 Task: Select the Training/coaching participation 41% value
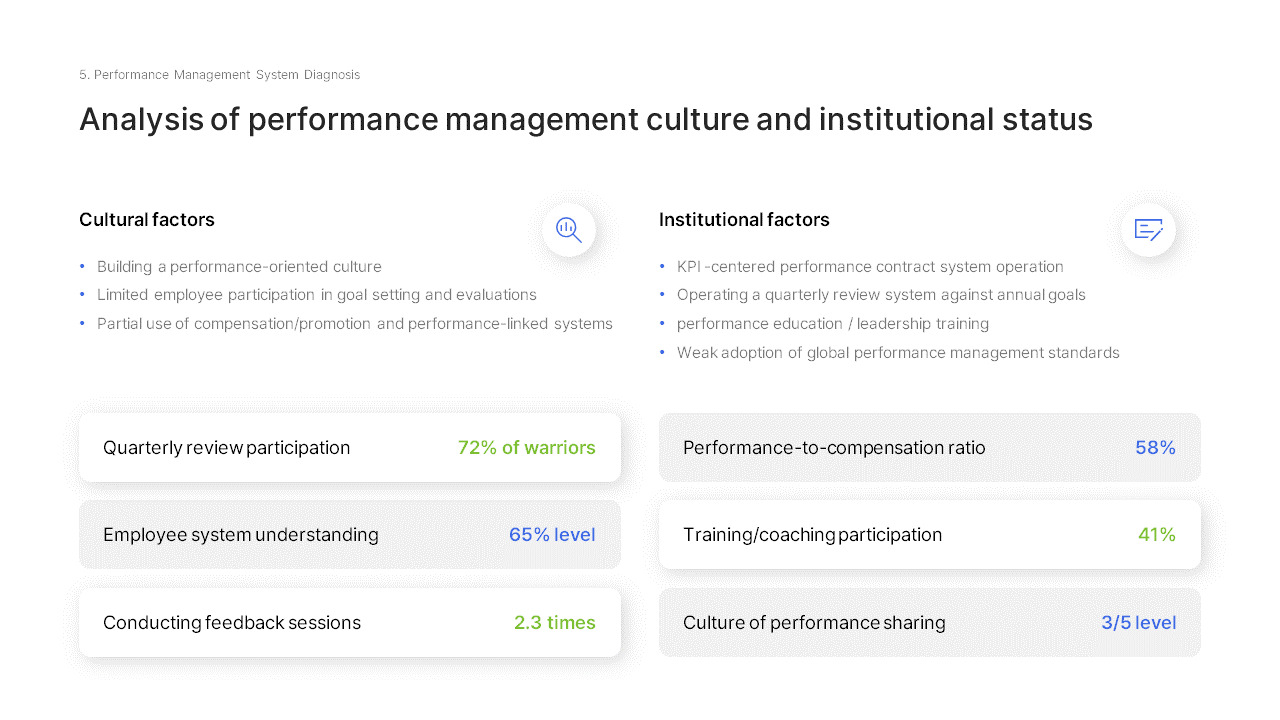click(x=1157, y=534)
